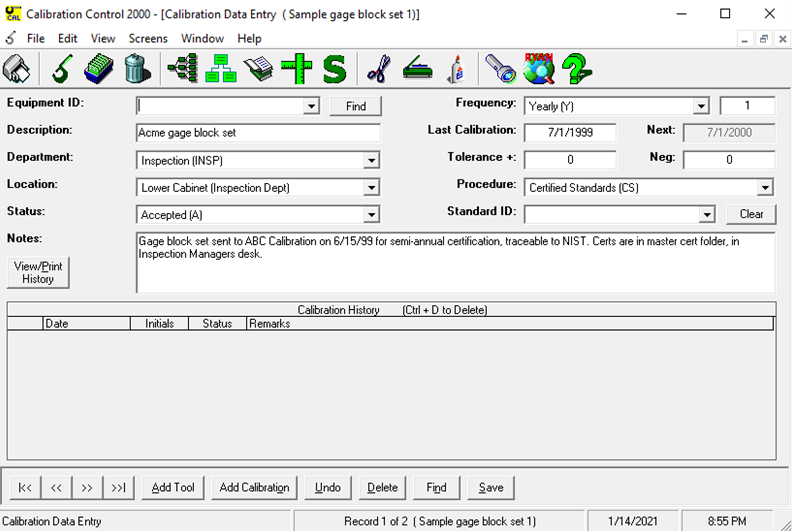Click the Status column header in history
The height and width of the screenshot is (531, 792).
(x=217, y=324)
